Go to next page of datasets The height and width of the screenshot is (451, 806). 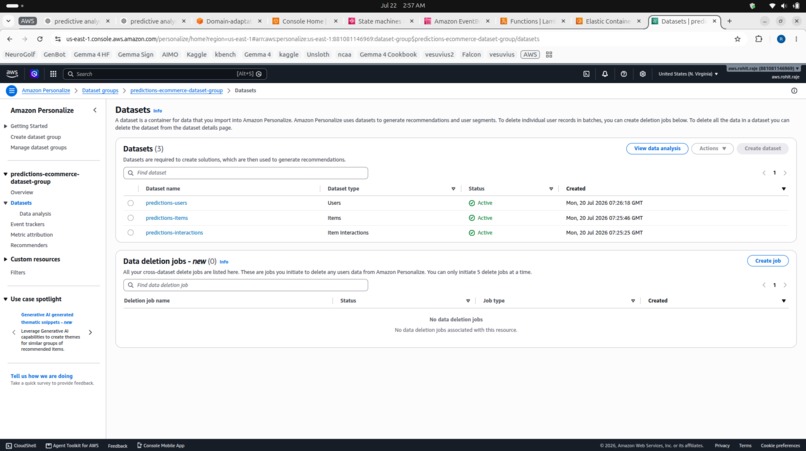(x=785, y=173)
